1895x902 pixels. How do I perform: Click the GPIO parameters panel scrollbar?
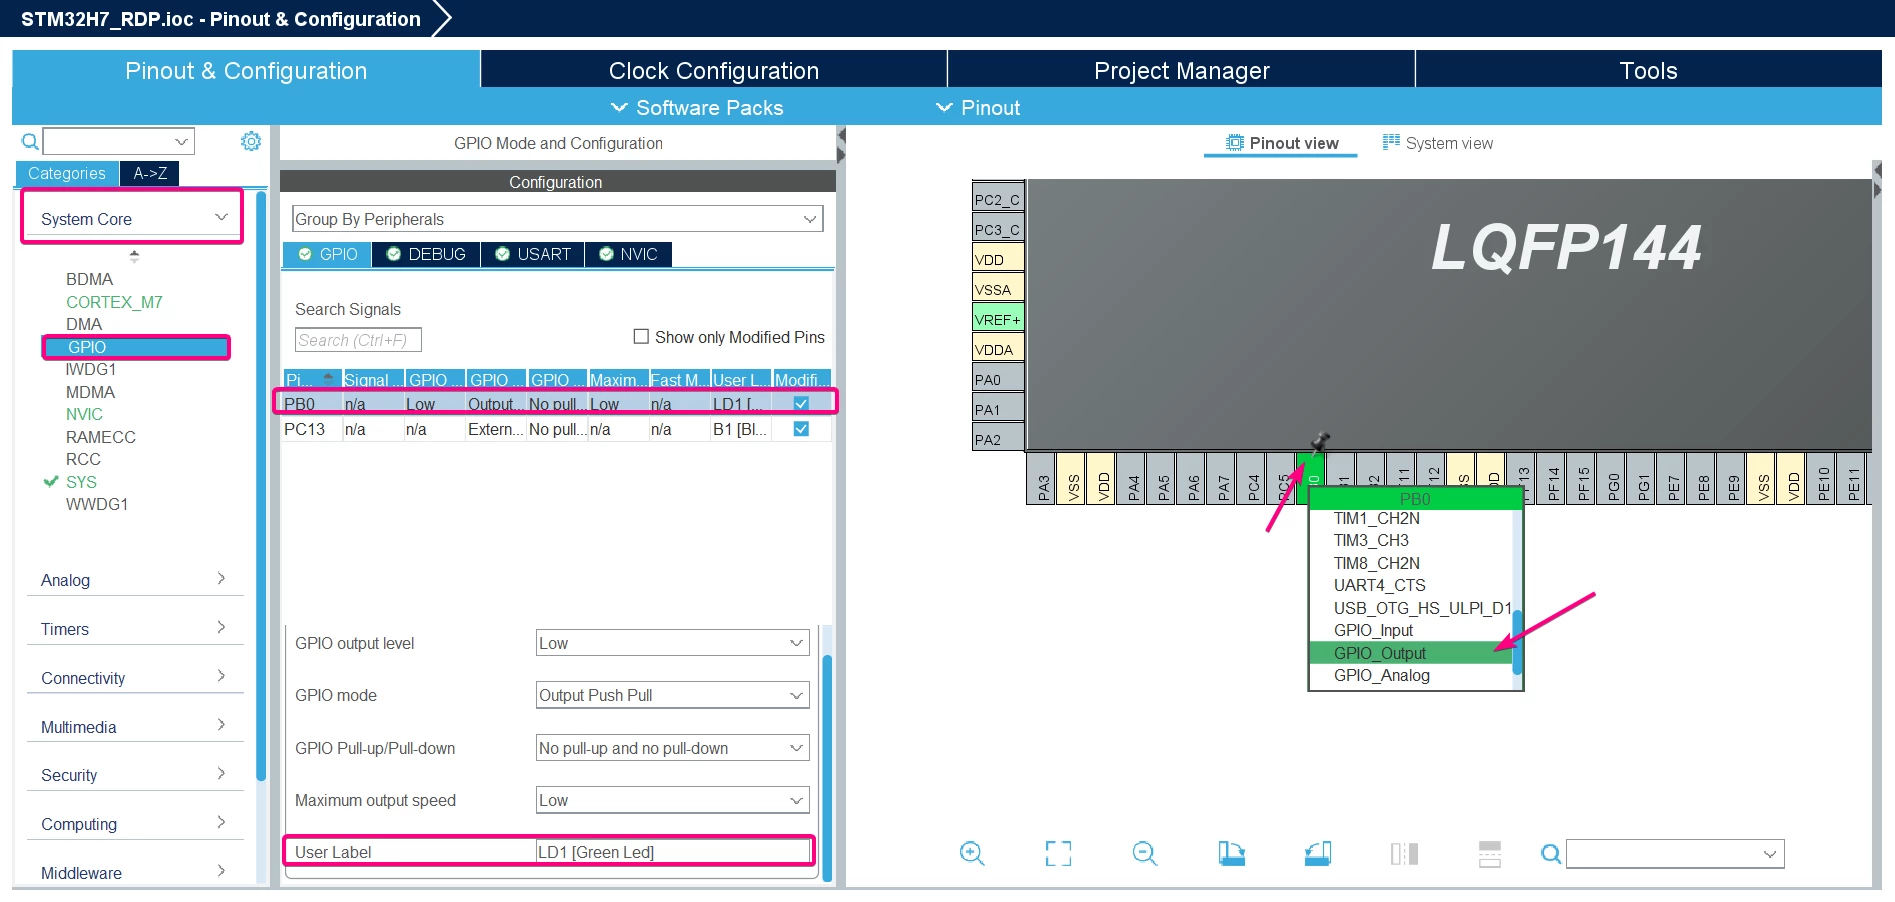[x=827, y=768]
